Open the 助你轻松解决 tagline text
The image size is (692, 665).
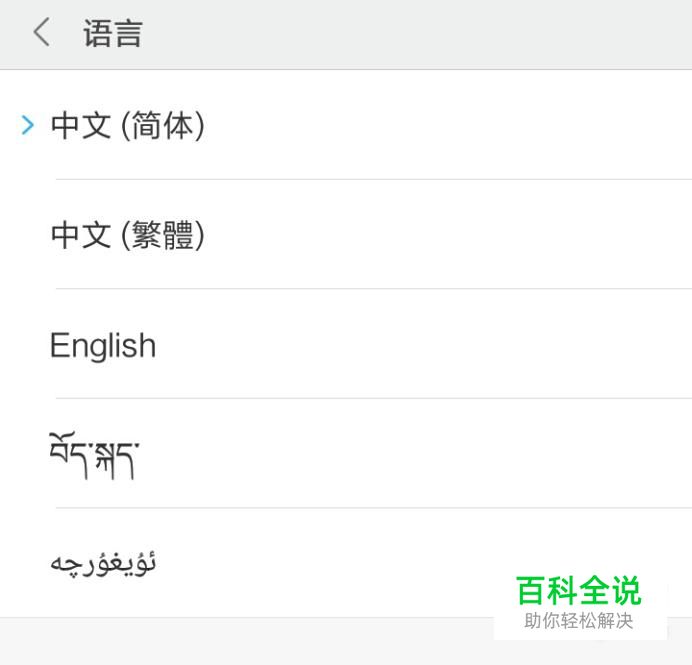point(579,621)
